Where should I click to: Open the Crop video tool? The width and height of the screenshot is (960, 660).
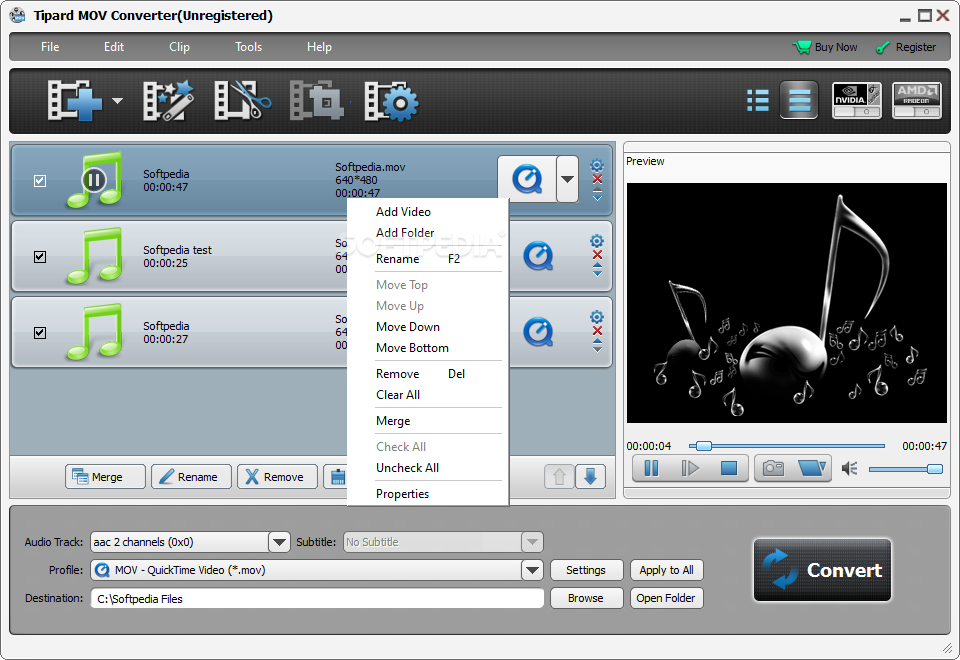pos(316,100)
